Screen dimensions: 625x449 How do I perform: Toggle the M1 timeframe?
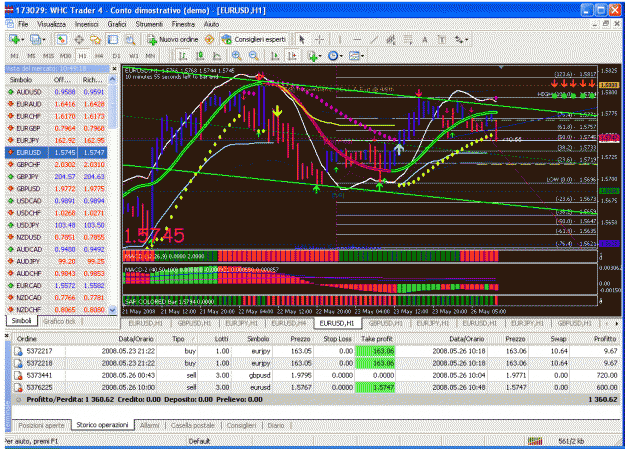point(14,56)
